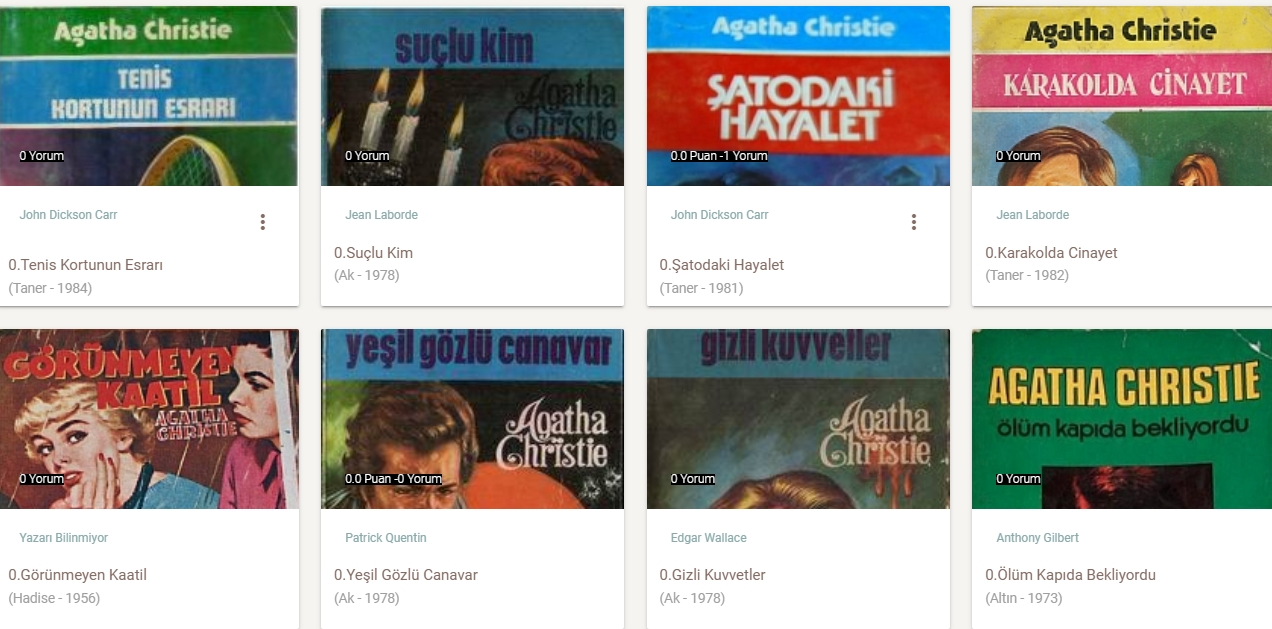Click the Görünmeyen Kaatil cover thumbnail
Viewport: 1272px width, 629px height.
click(149, 419)
